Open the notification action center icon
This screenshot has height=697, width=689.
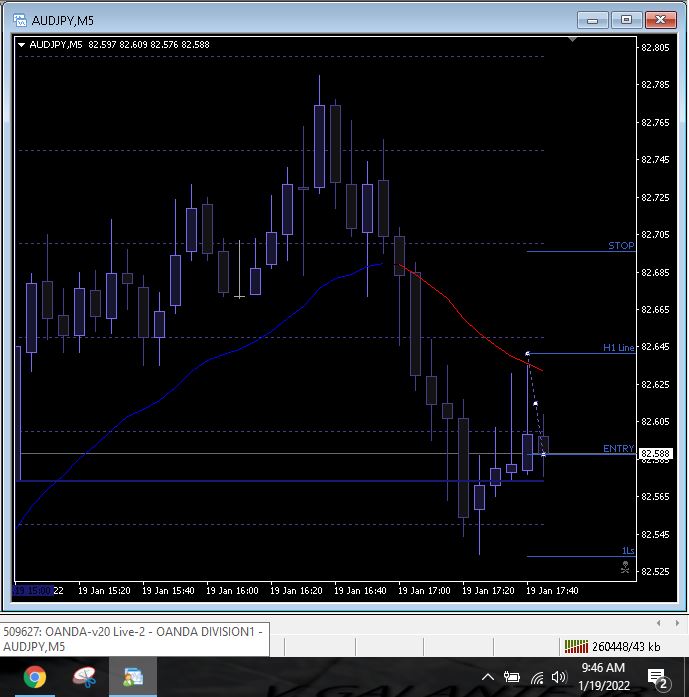tap(657, 678)
